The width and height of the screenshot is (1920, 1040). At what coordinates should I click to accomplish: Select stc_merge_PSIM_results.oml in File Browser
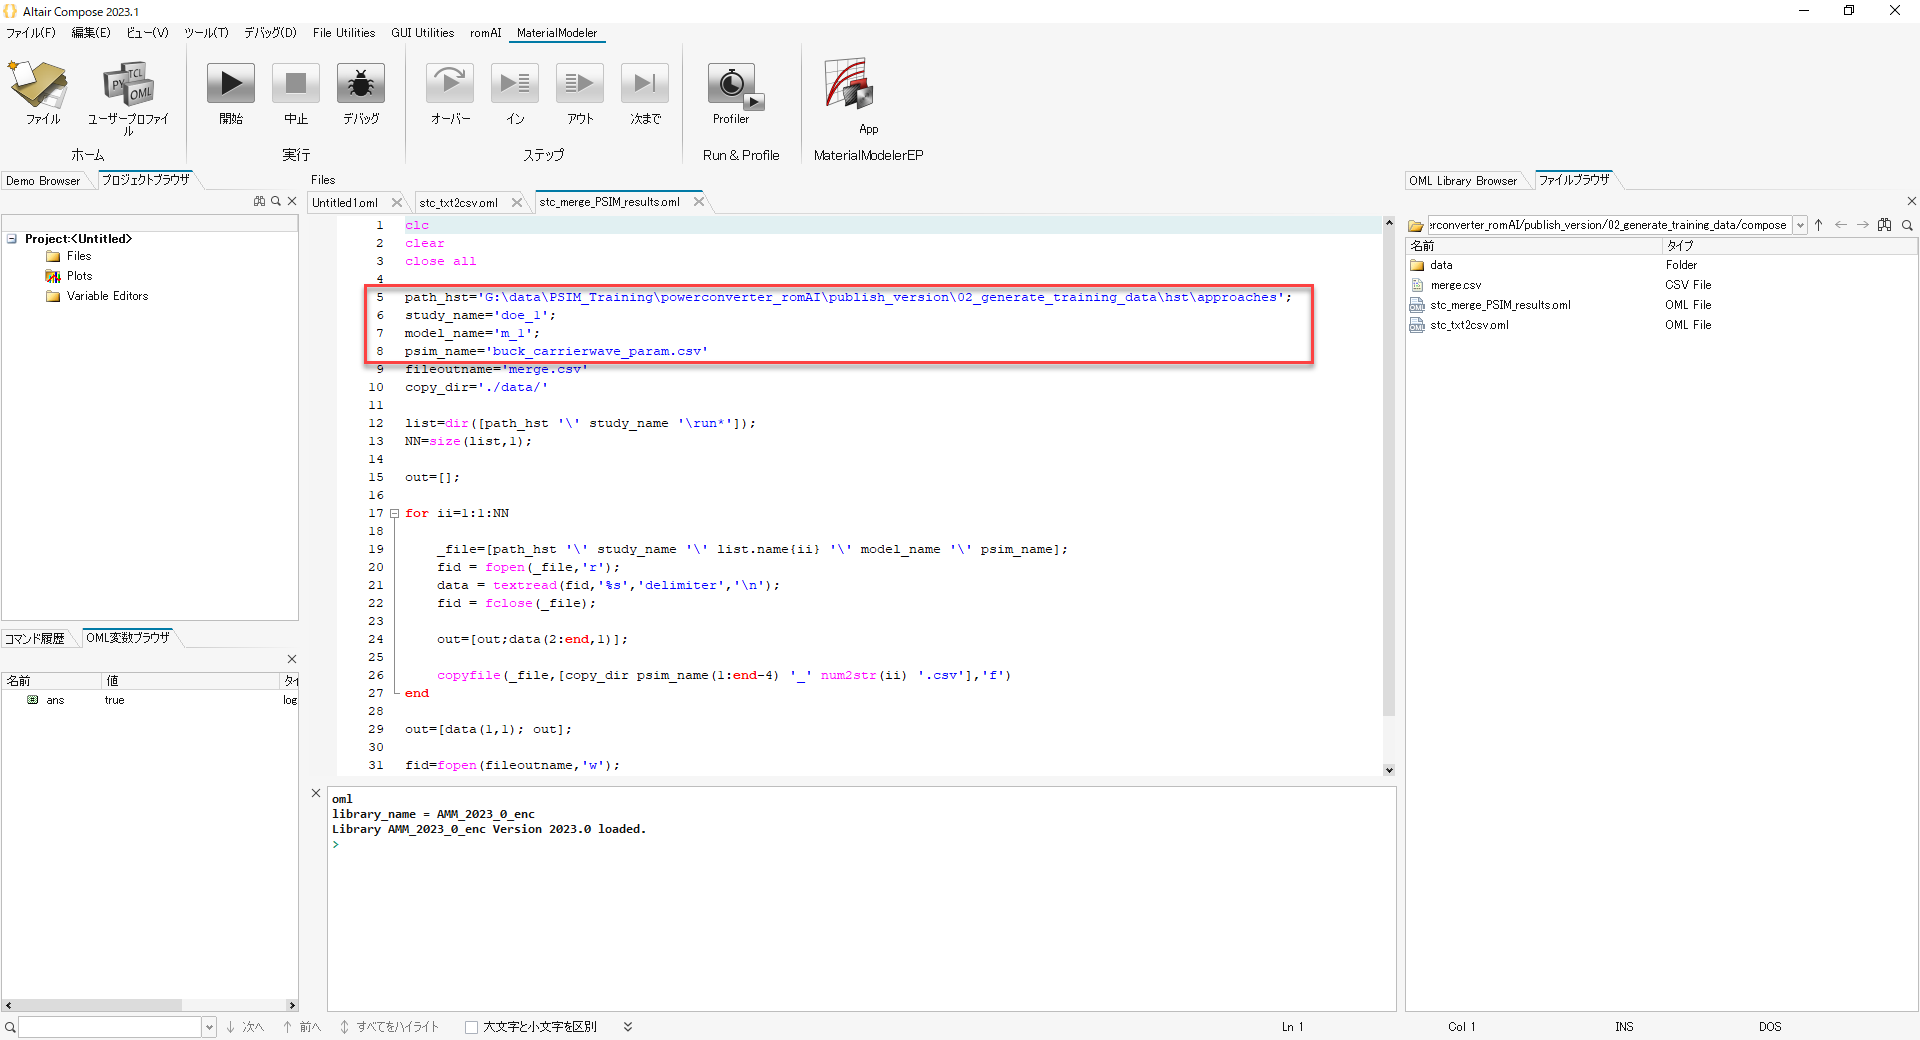[1500, 305]
